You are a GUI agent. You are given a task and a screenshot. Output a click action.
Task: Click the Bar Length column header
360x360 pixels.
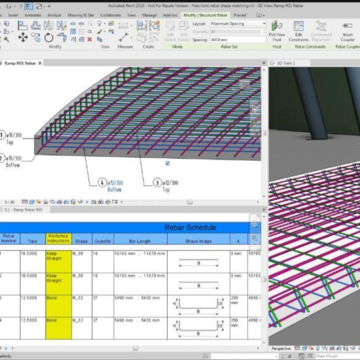point(140,239)
